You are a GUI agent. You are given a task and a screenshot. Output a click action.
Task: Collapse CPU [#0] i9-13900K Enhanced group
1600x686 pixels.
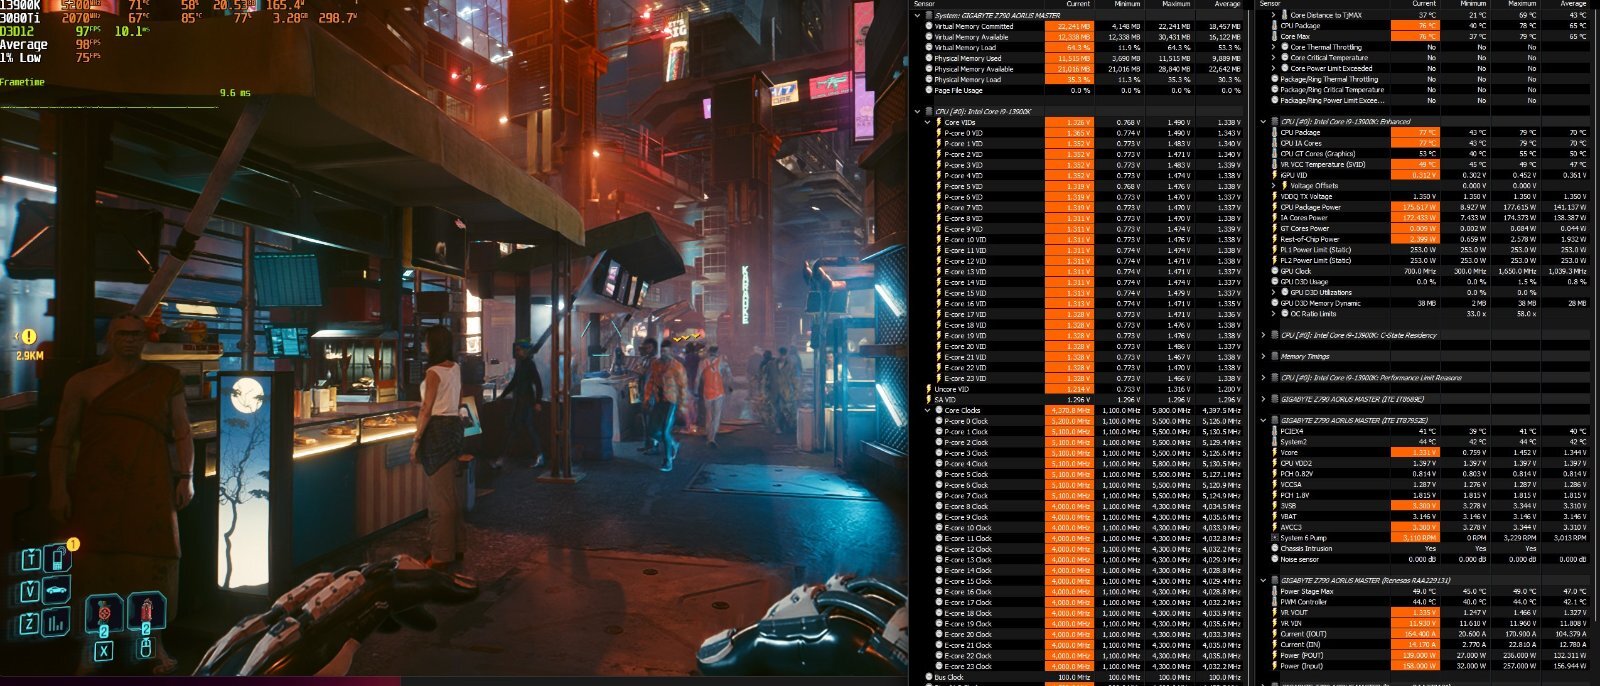click(x=1263, y=122)
